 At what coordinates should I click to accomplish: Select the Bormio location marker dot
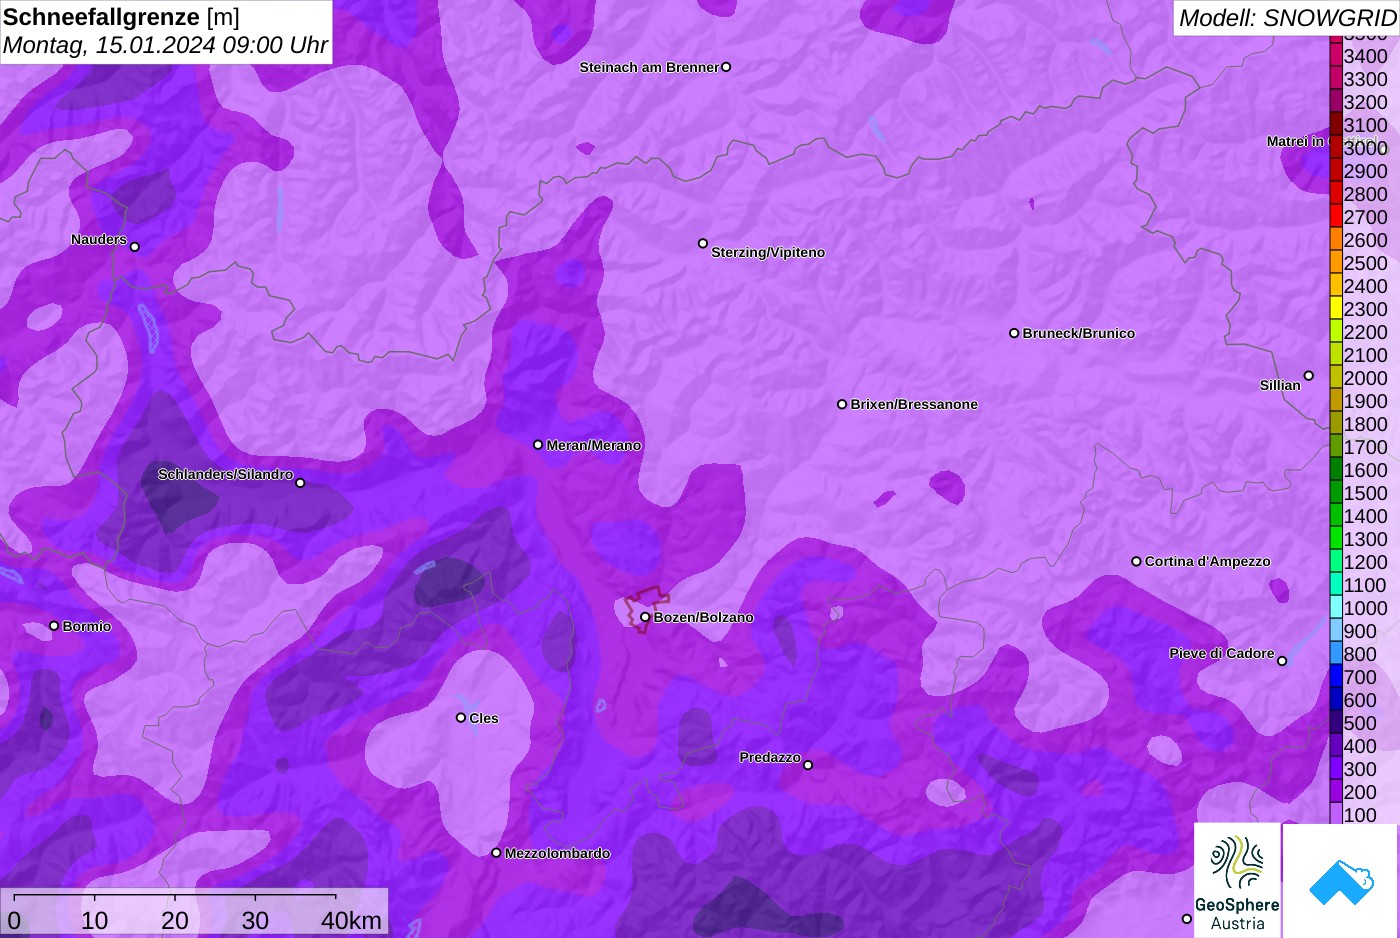coord(54,626)
